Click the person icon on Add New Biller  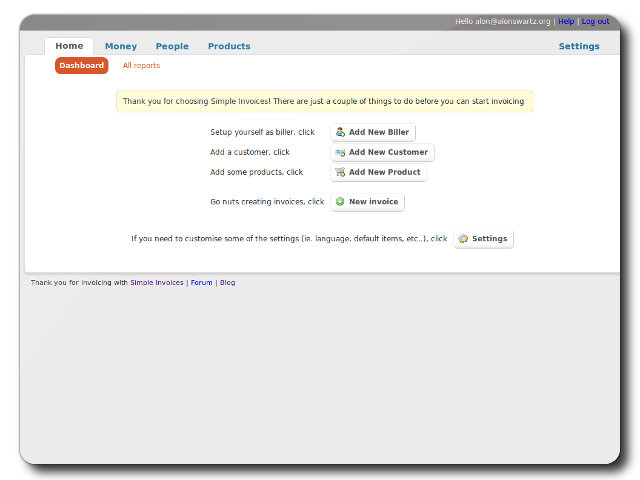point(341,132)
